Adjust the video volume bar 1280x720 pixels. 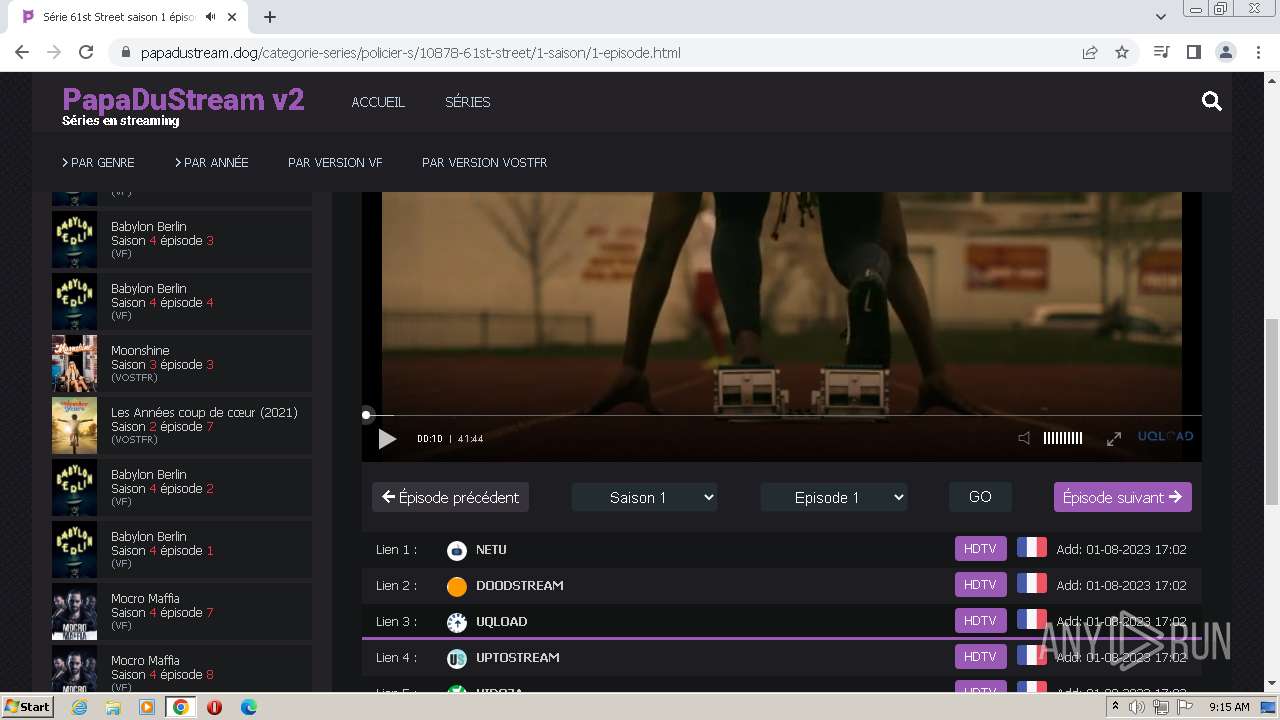coord(1063,438)
